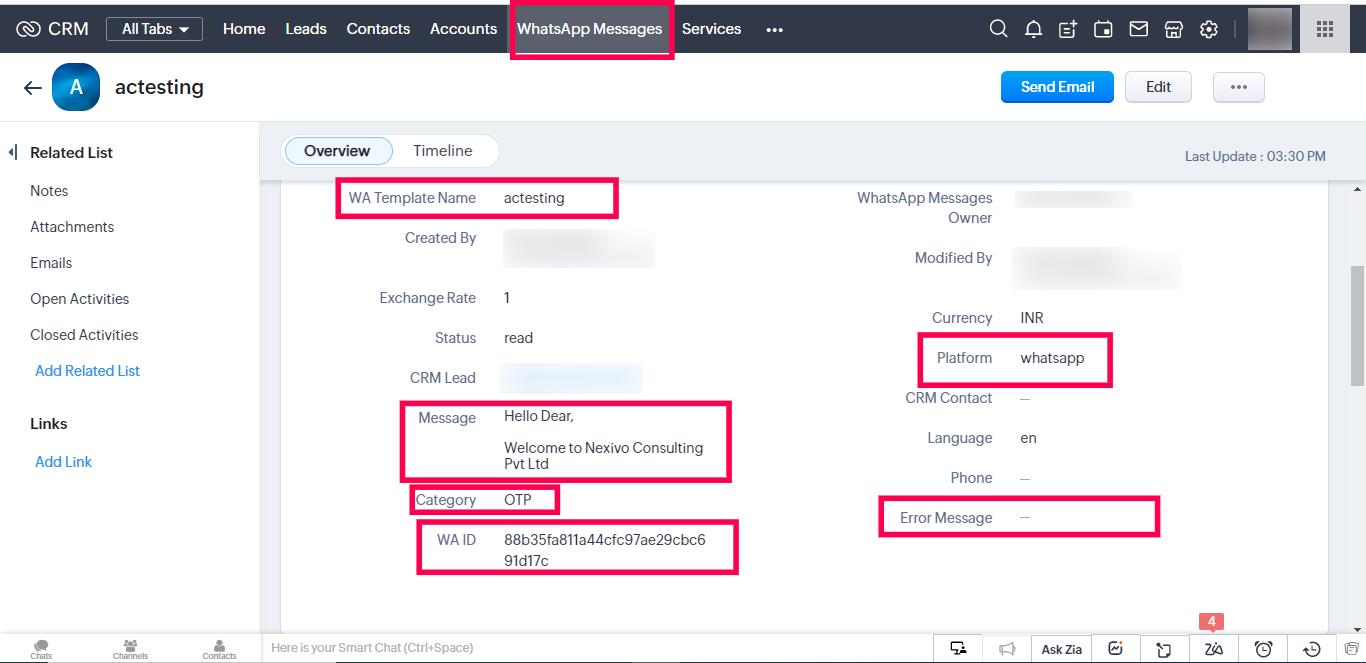The image size is (1366, 663).
Task: Click the Currency value INR
Action: click(1032, 318)
